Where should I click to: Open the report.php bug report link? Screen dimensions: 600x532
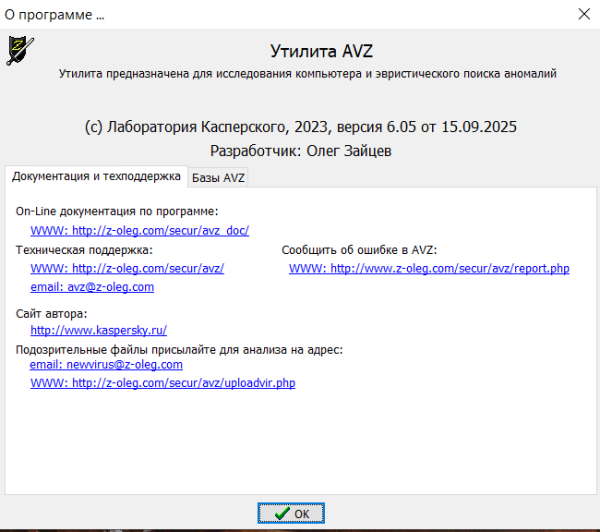429,268
